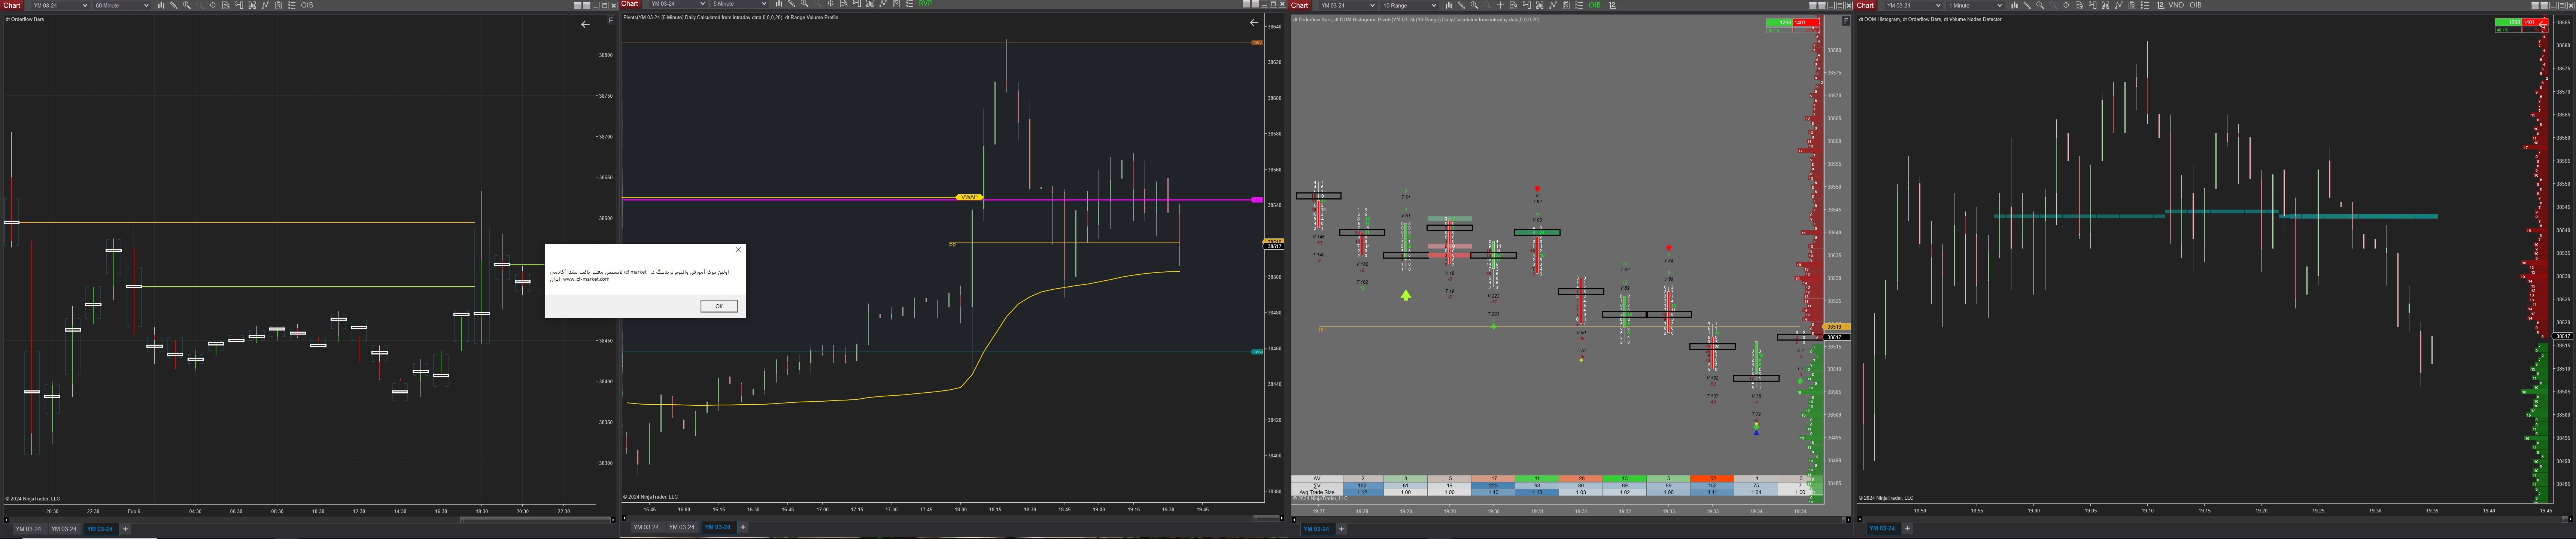Click OK in the license warning dialog
The image size is (2576, 539).
tap(718, 306)
